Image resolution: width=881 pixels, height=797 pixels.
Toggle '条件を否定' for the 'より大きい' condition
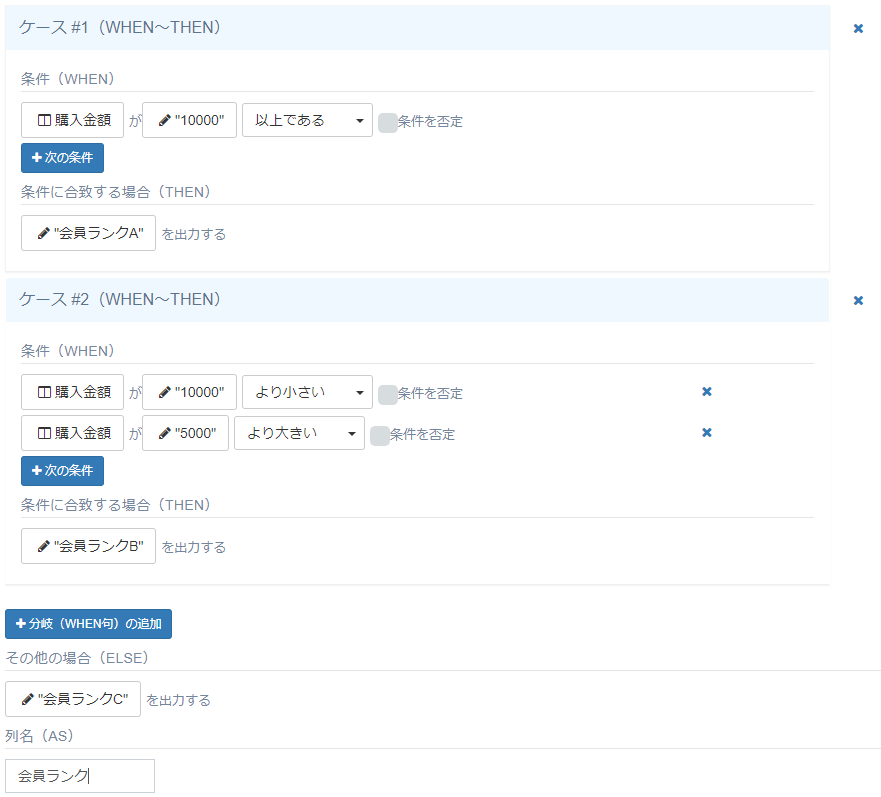tap(380, 435)
